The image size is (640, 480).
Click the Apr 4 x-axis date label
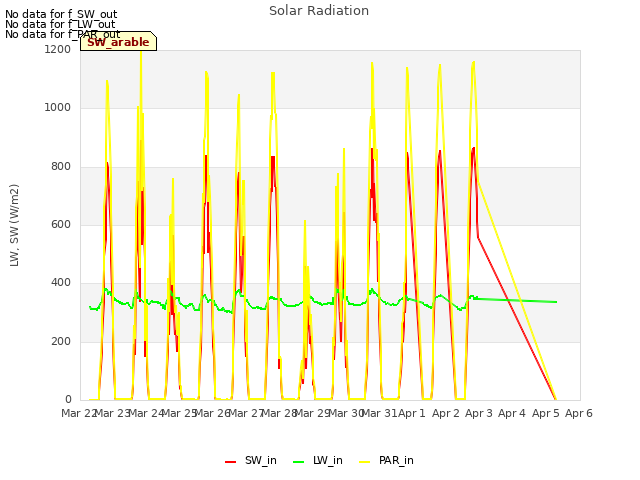[x=512, y=413]
